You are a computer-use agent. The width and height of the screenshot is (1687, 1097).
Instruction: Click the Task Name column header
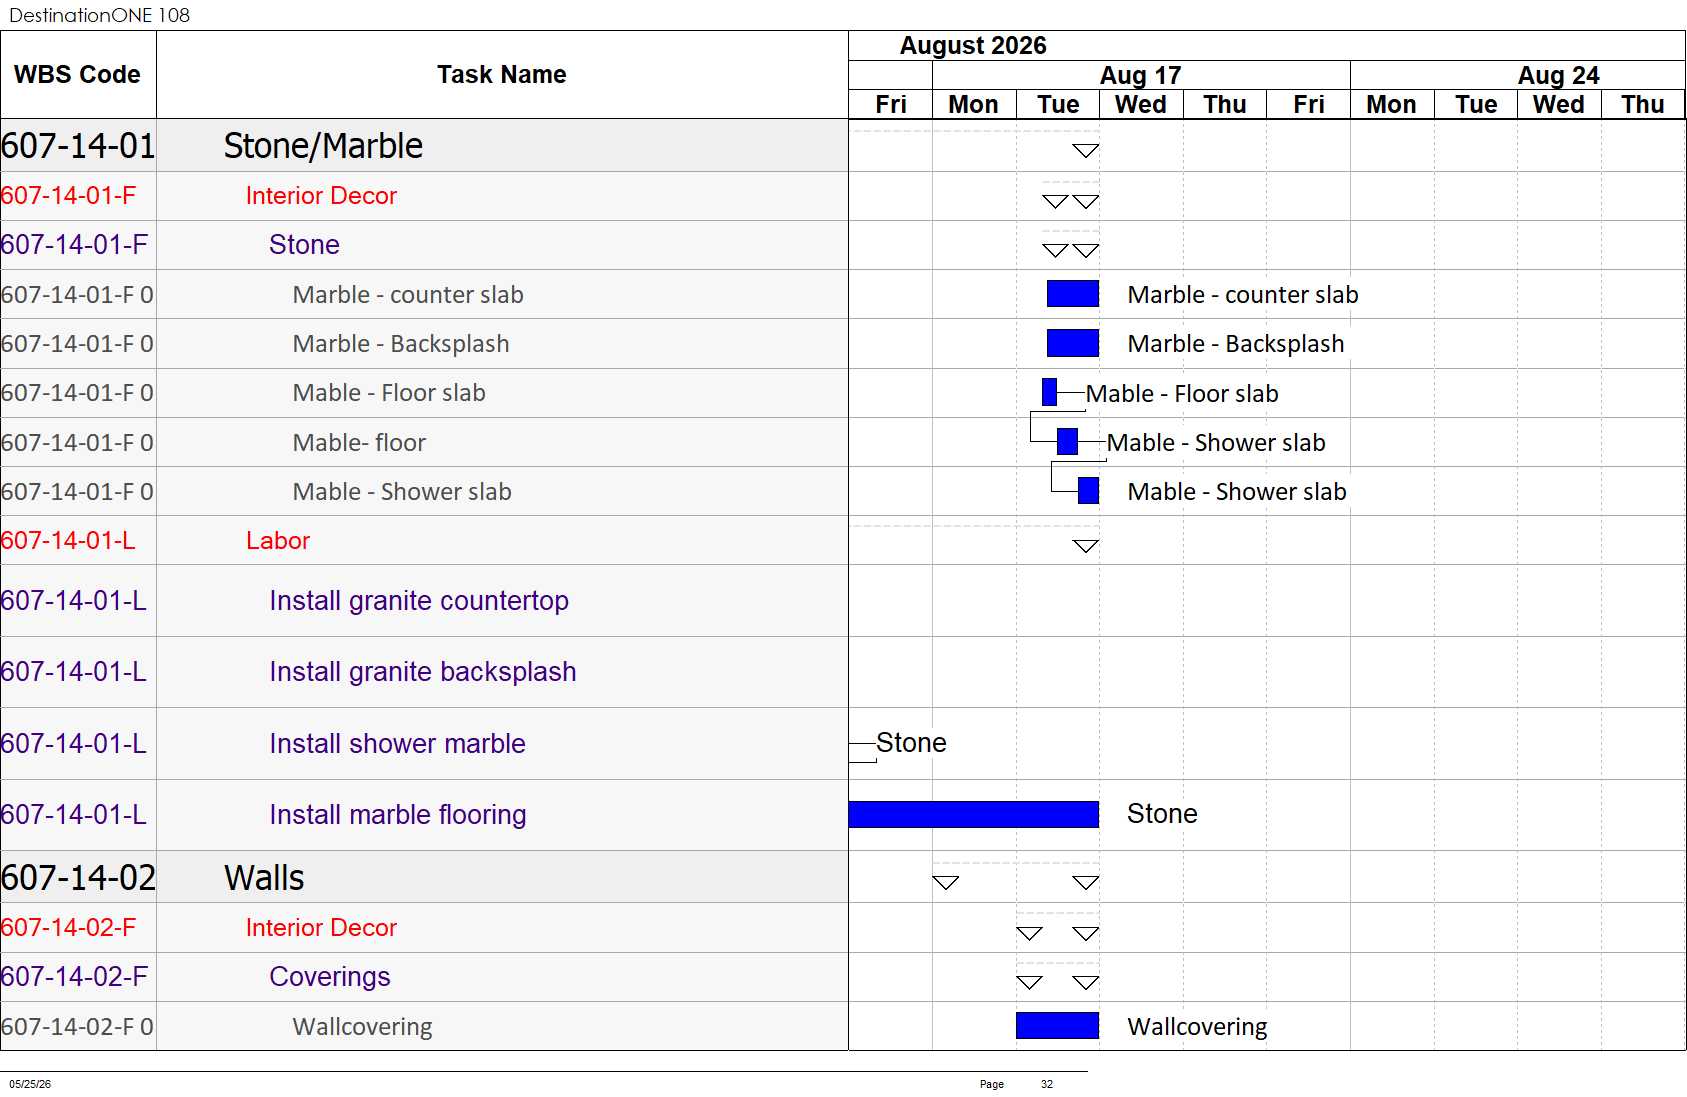(502, 75)
